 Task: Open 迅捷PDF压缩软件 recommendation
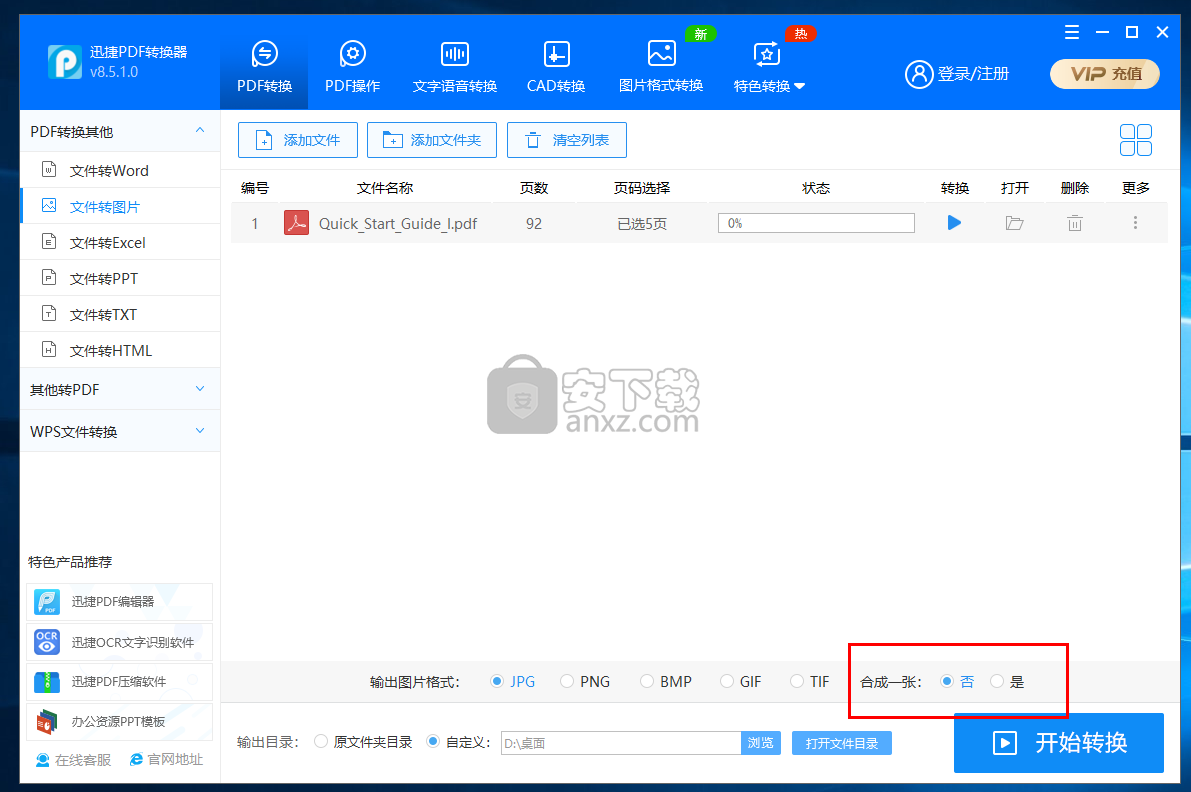pos(119,681)
